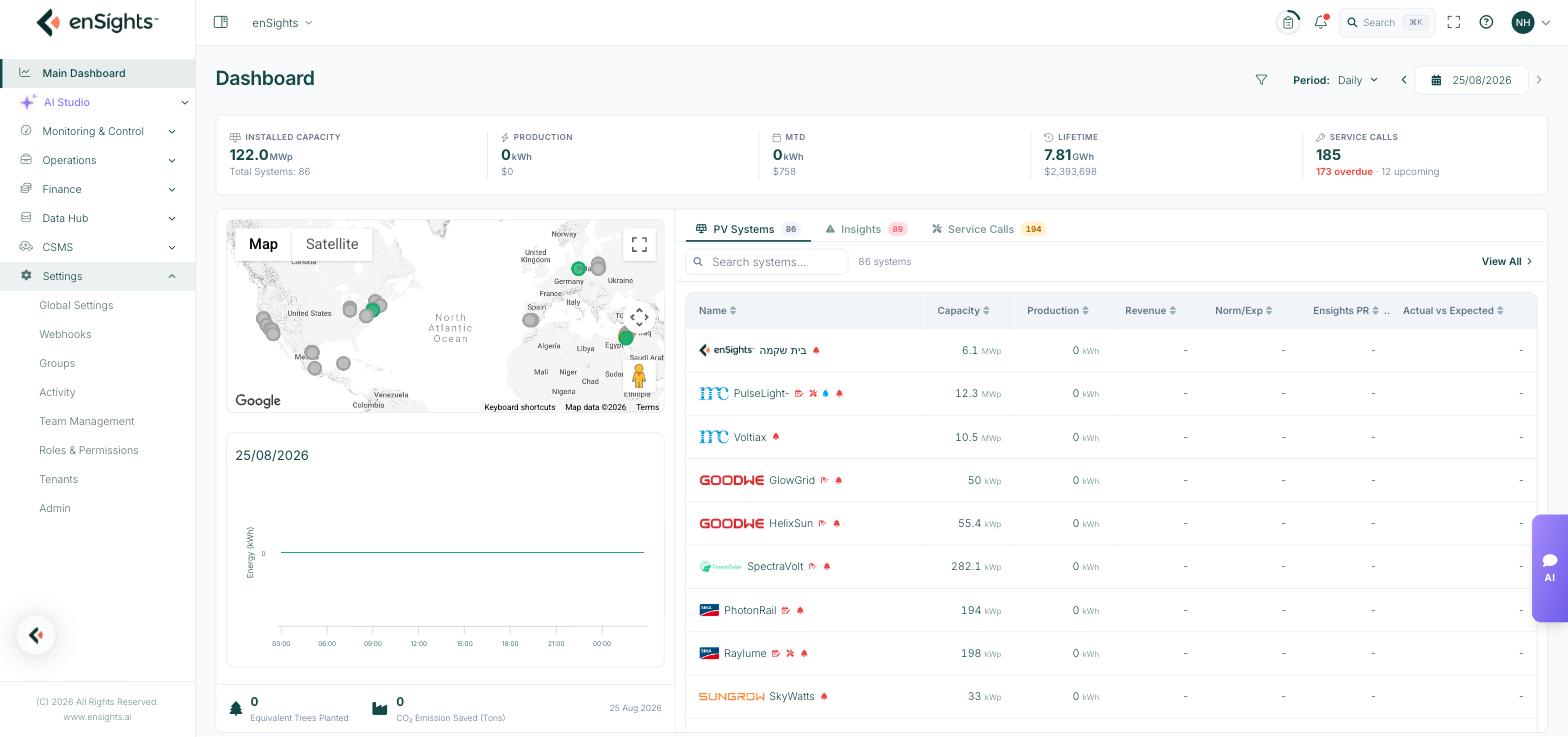1568x737 pixels.
Task: Toggle the sidebar panel icon
Action: [221, 22]
